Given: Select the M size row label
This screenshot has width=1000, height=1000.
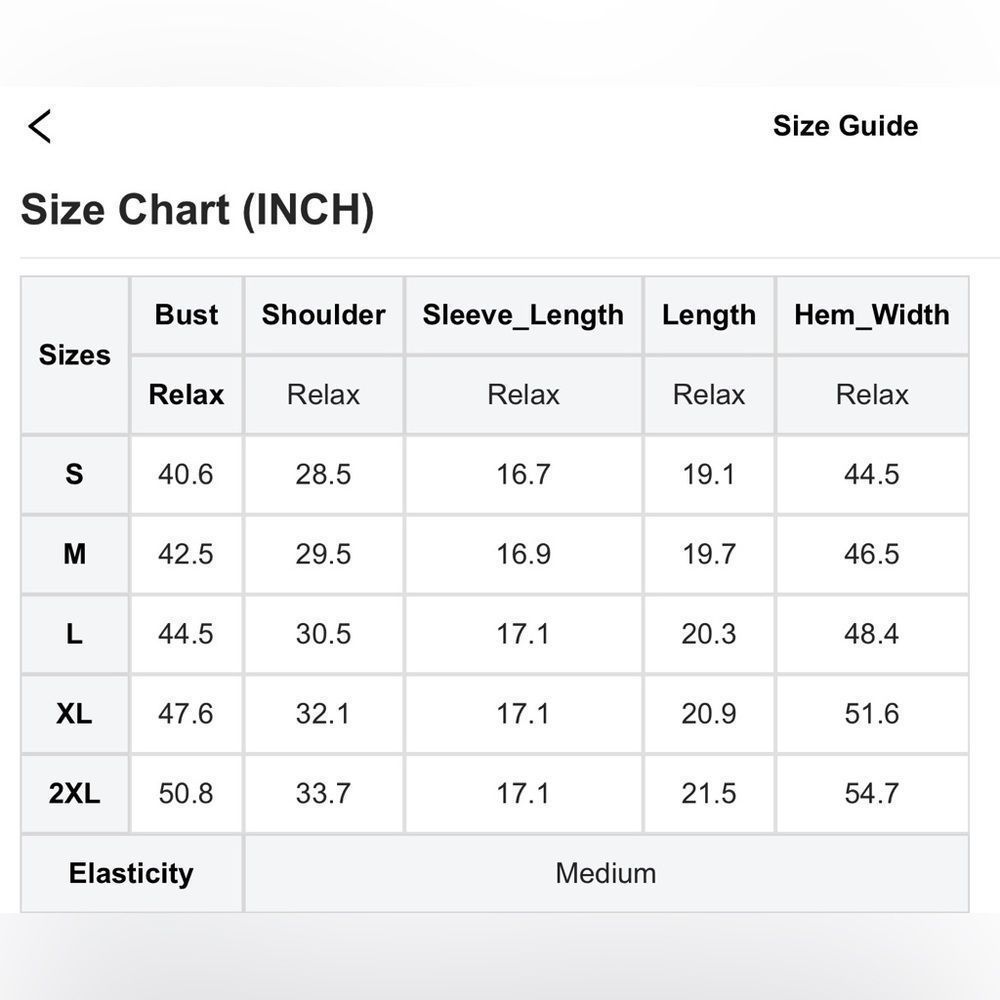Looking at the screenshot, I should (x=75, y=554).
